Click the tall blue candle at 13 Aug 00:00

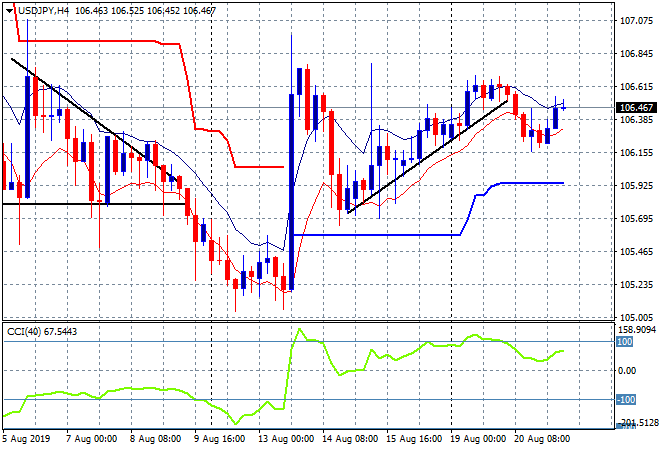tap(291, 192)
